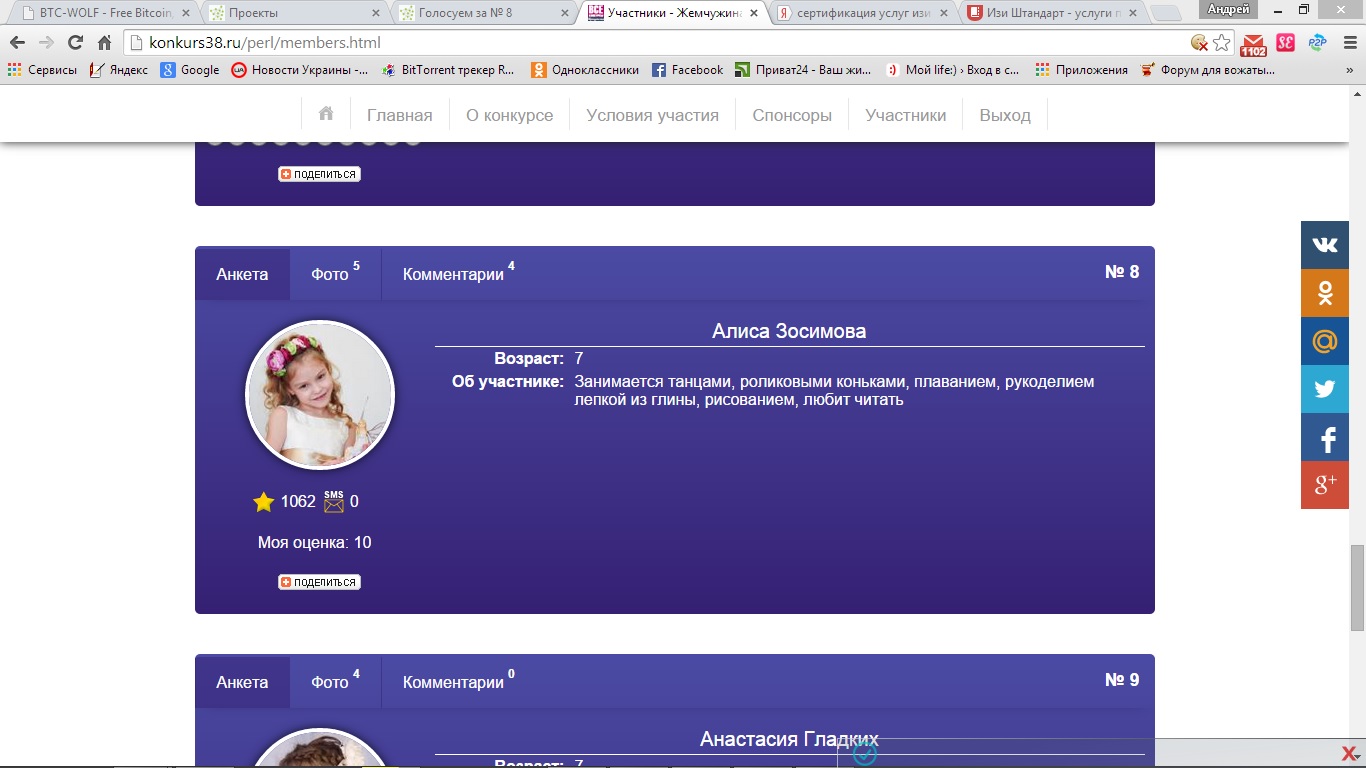Open the Gmail extension icon showing 1102
The width and height of the screenshot is (1366, 768).
coord(1253,44)
